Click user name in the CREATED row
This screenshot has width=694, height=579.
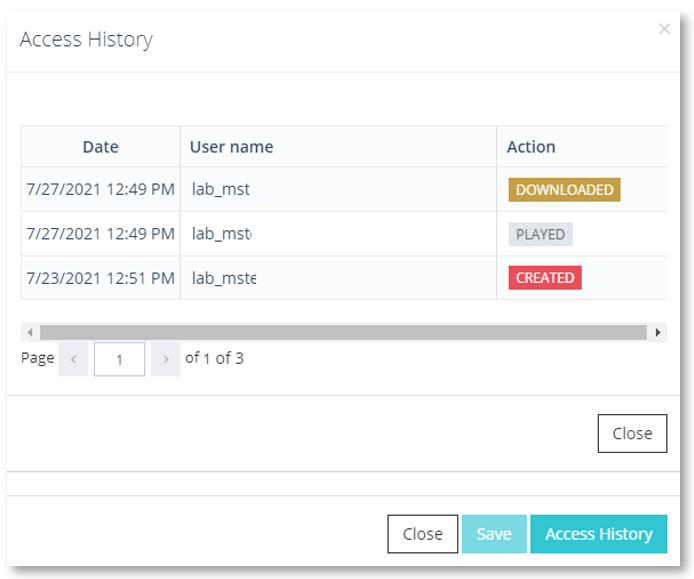pyautogui.click(x=224, y=278)
